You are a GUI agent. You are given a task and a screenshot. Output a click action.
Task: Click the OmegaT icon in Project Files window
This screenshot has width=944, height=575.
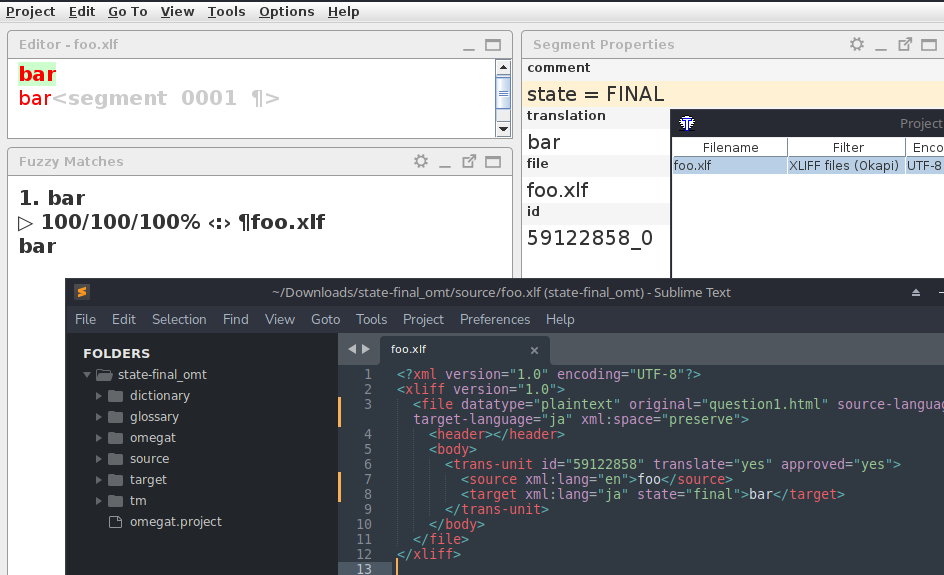click(687, 123)
